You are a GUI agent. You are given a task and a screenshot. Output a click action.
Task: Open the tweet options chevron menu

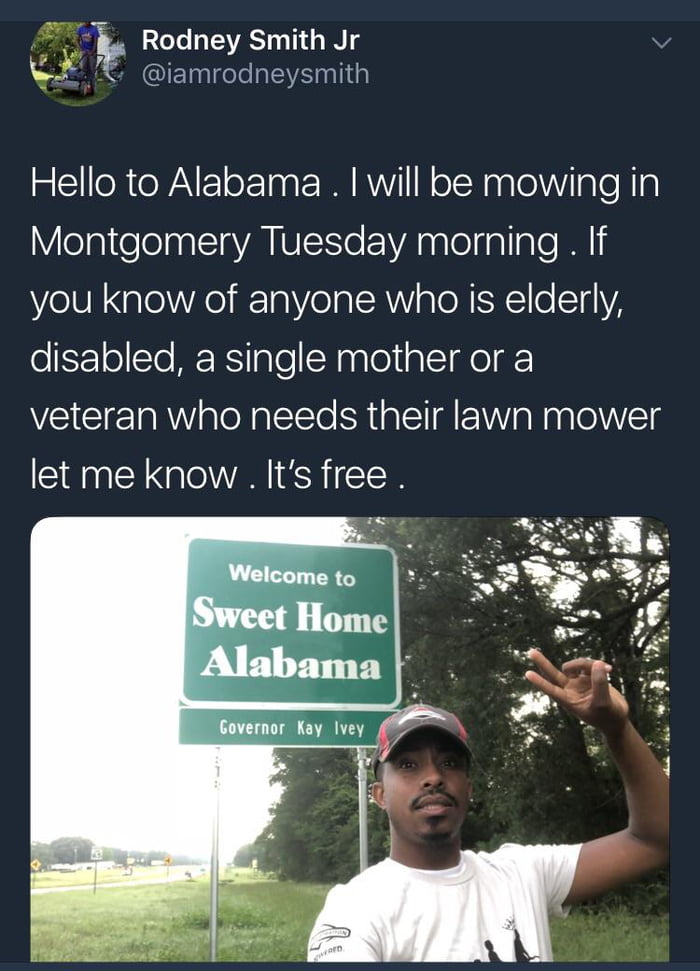click(660, 43)
